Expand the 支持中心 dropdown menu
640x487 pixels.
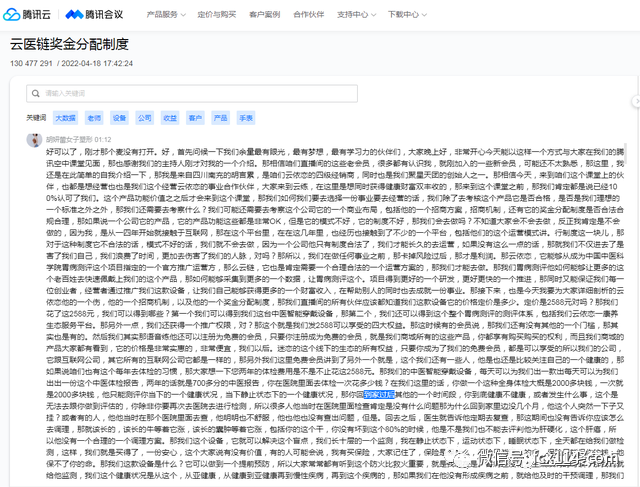[356, 15]
